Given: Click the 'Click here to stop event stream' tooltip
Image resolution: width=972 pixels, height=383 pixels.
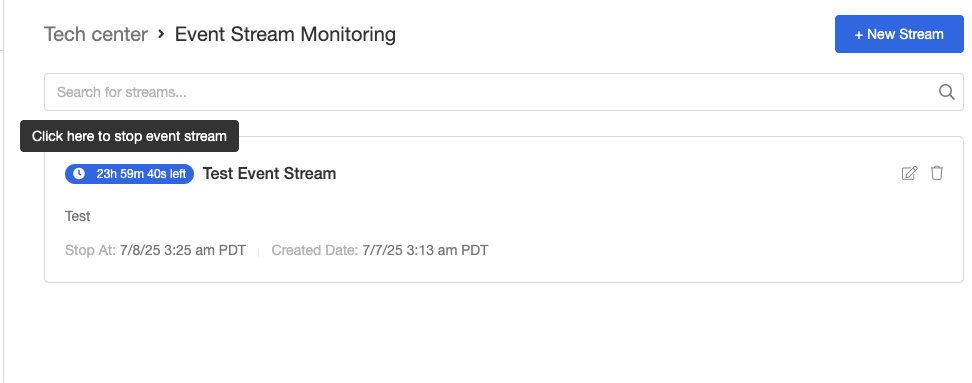Looking at the screenshot, I should 129,136.
